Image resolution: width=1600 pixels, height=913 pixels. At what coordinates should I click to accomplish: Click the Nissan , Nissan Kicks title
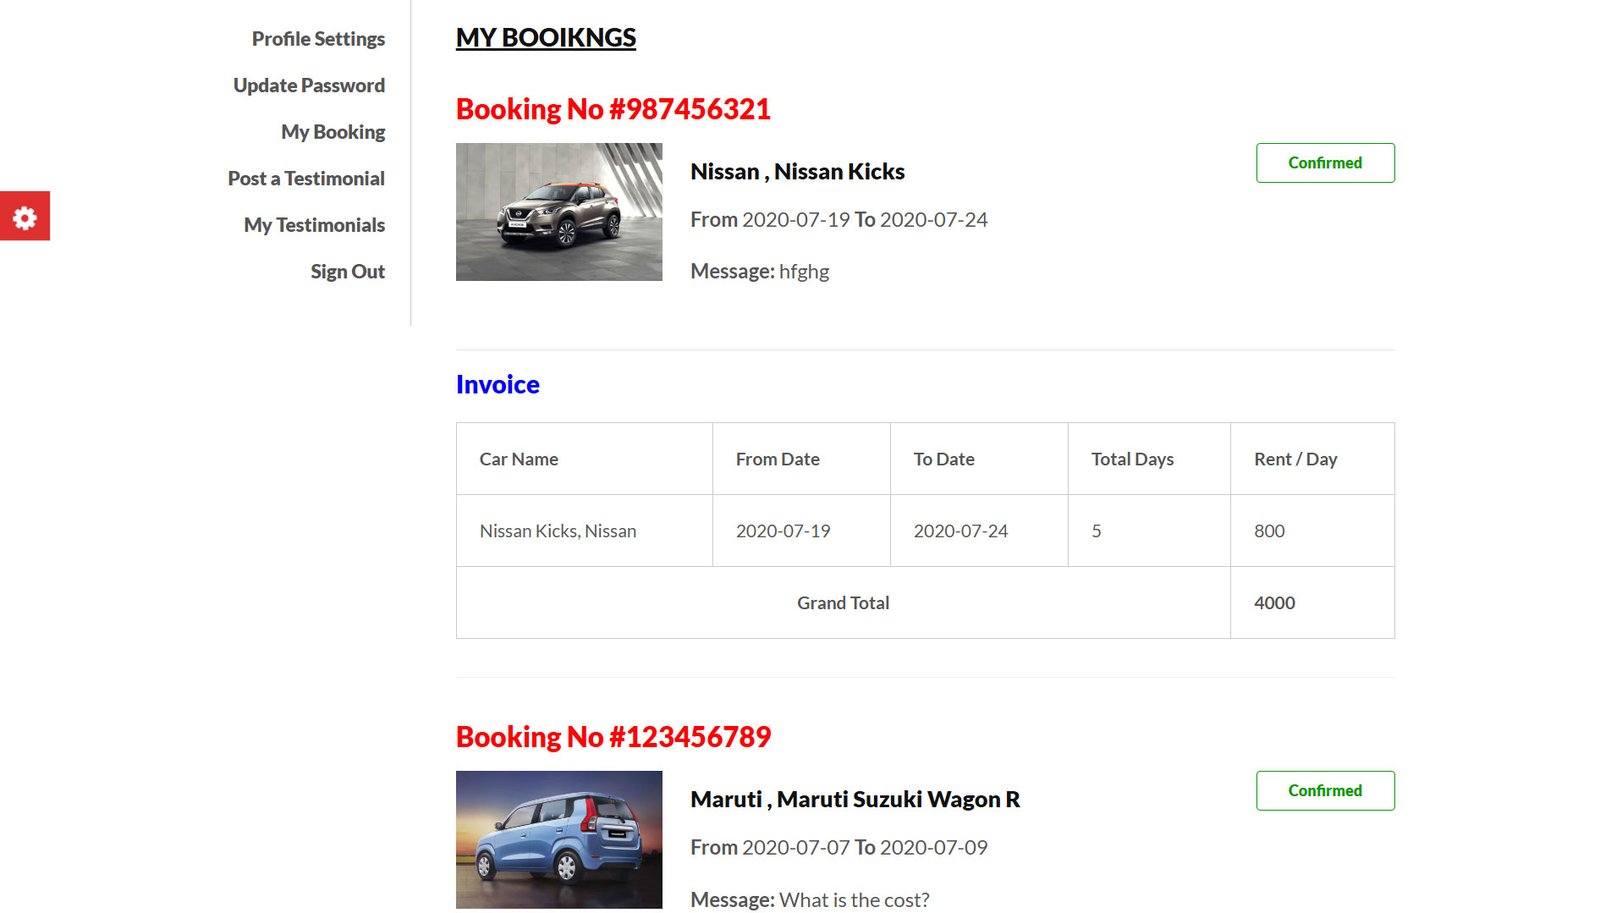click(x=797, y=172)
